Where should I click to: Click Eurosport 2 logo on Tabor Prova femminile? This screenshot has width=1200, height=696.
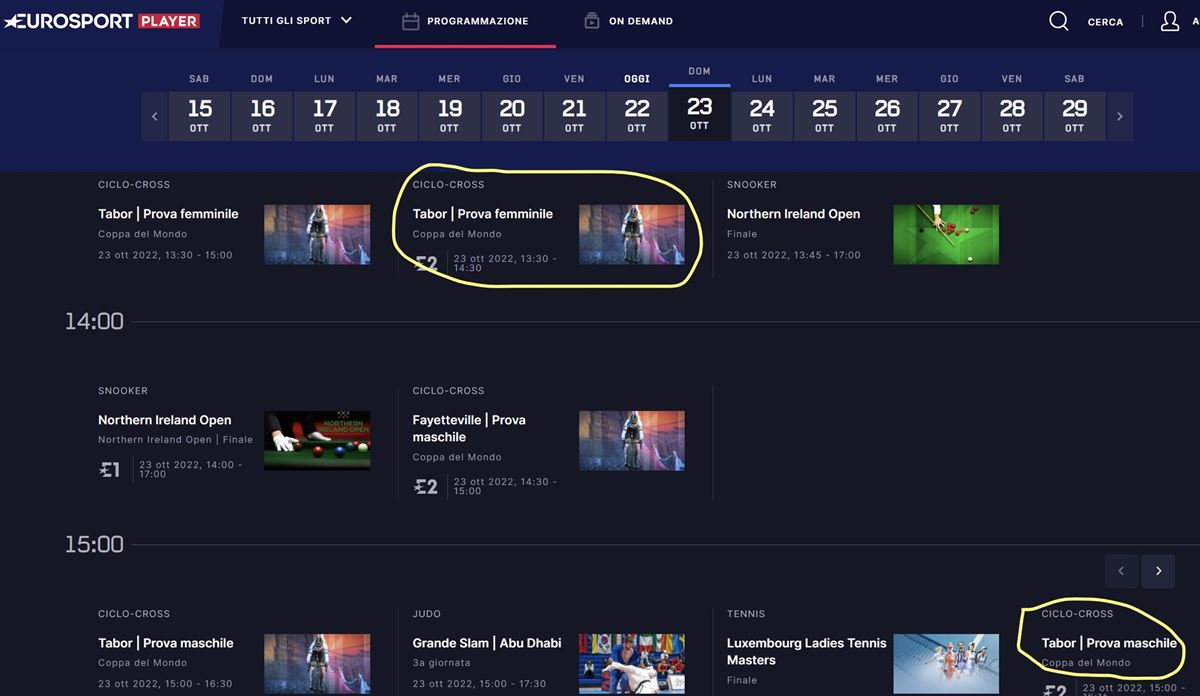(x=426, y=263)
